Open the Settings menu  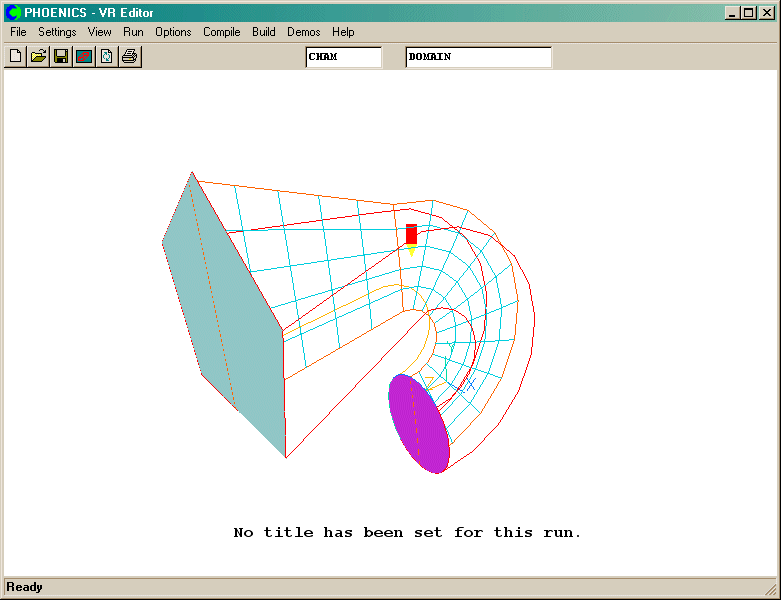tap(57, 32)
